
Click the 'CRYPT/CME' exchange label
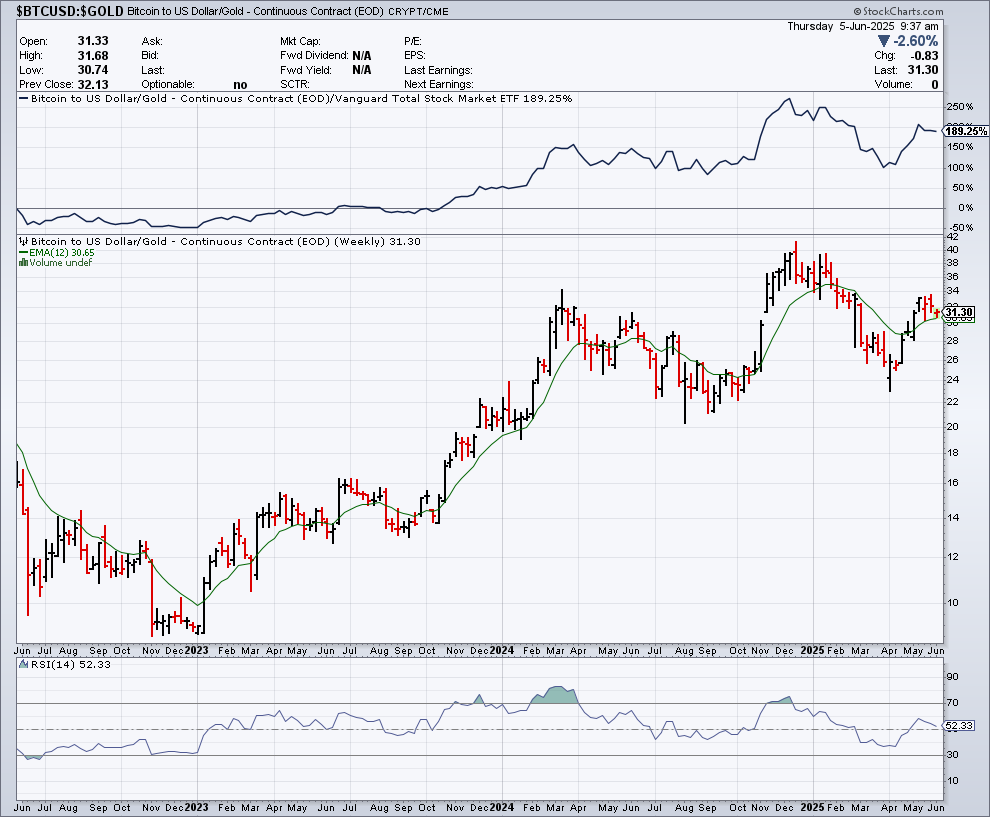pos(419,11)
